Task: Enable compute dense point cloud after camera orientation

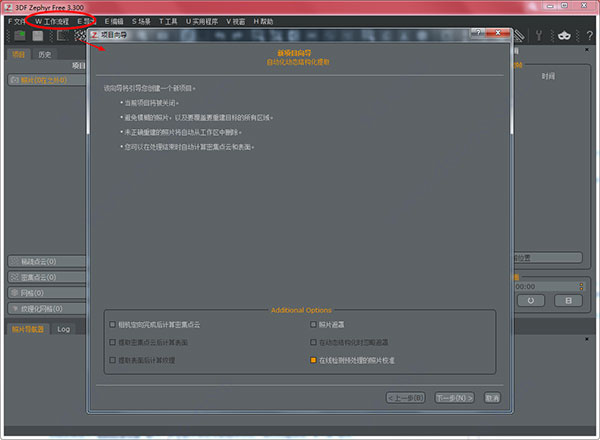Action: coord(112,324)
